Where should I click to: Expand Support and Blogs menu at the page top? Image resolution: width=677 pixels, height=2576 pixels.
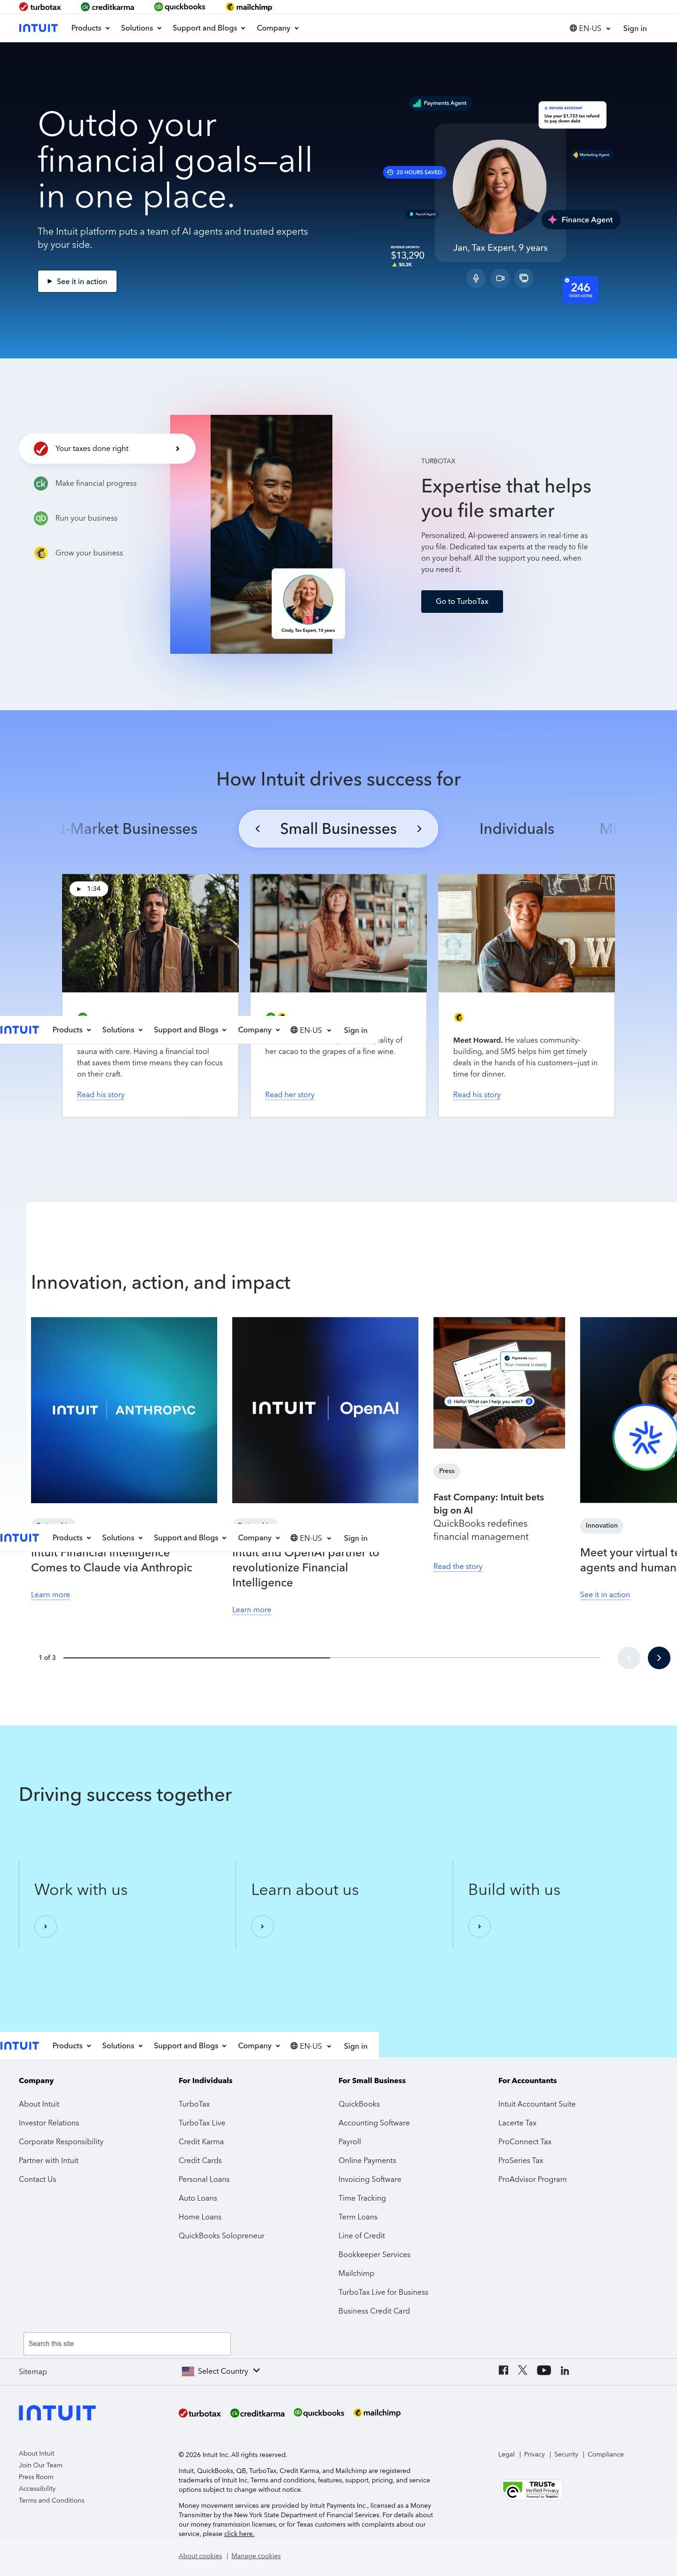point(209,28)
